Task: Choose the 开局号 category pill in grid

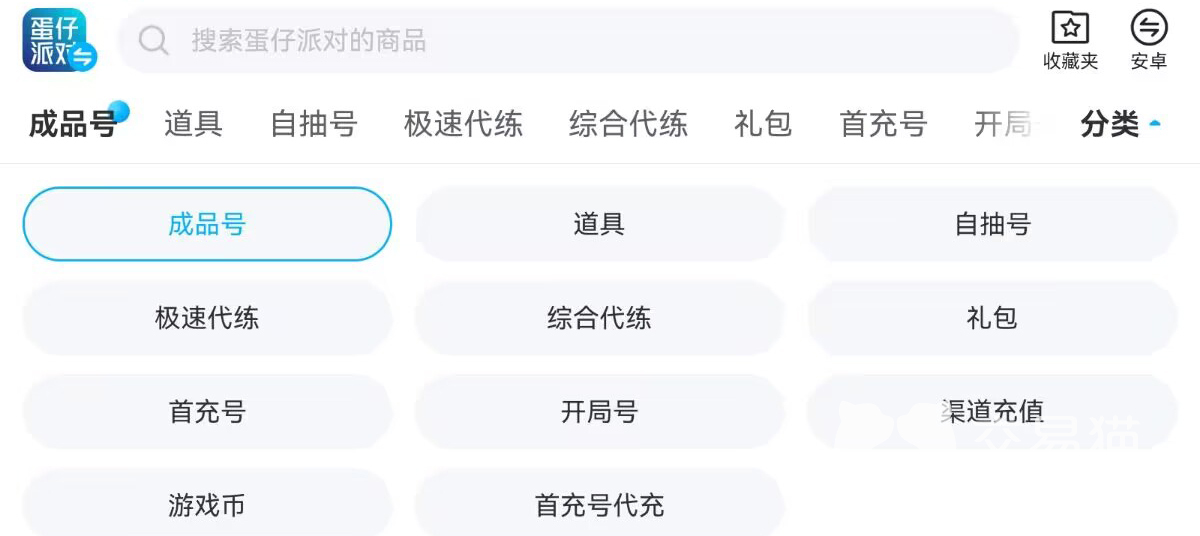Action: point(599,411)
